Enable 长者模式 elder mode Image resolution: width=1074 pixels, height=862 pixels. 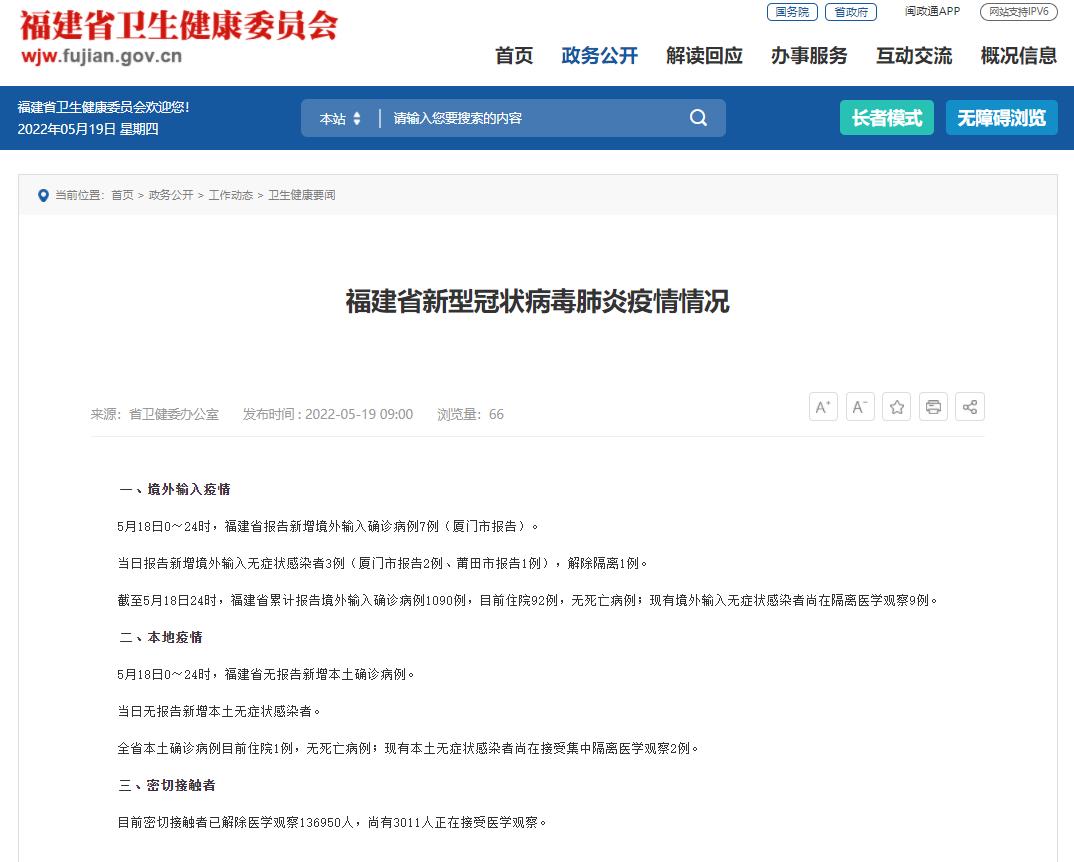tap(887, 118)
